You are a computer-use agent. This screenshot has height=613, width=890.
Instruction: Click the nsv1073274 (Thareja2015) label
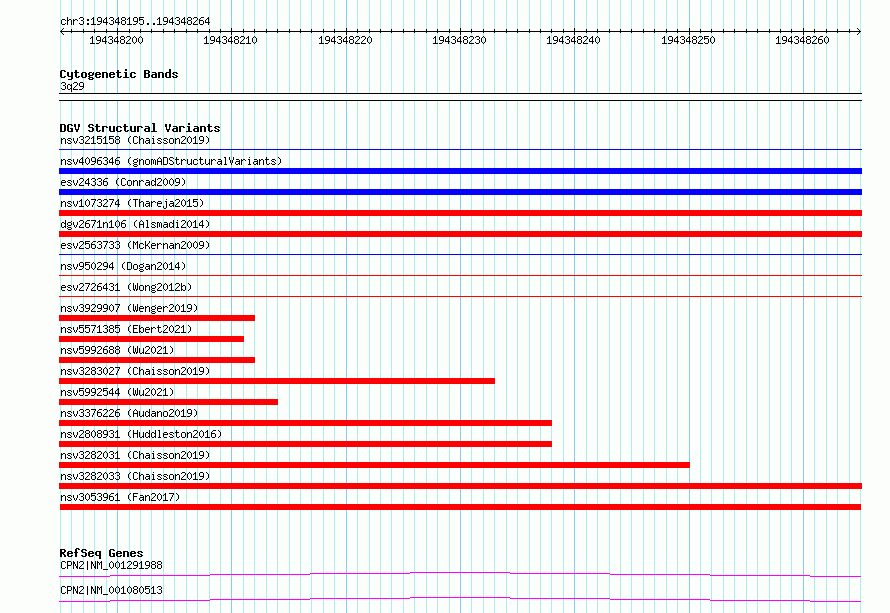[132, 203]
